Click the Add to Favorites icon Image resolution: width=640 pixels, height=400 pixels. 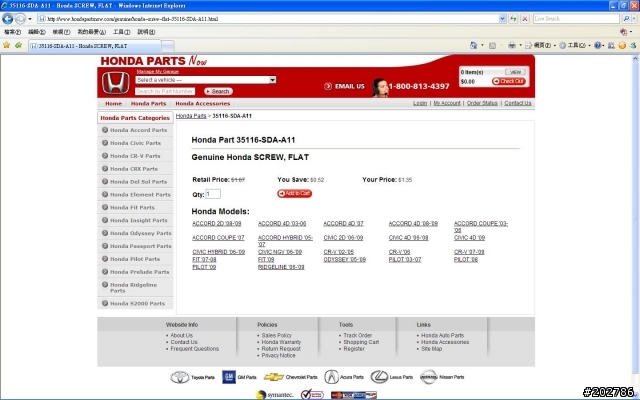(x=18, y=45)
